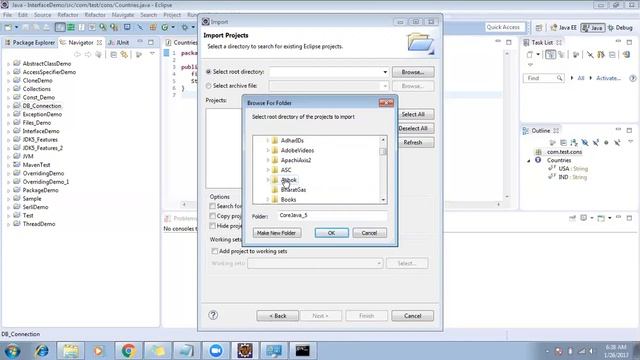Viewport: 640px width, 360px height.
Task: Open the root directory combo box dropdown
Action: pyautogui.click(x=384, y=72)
